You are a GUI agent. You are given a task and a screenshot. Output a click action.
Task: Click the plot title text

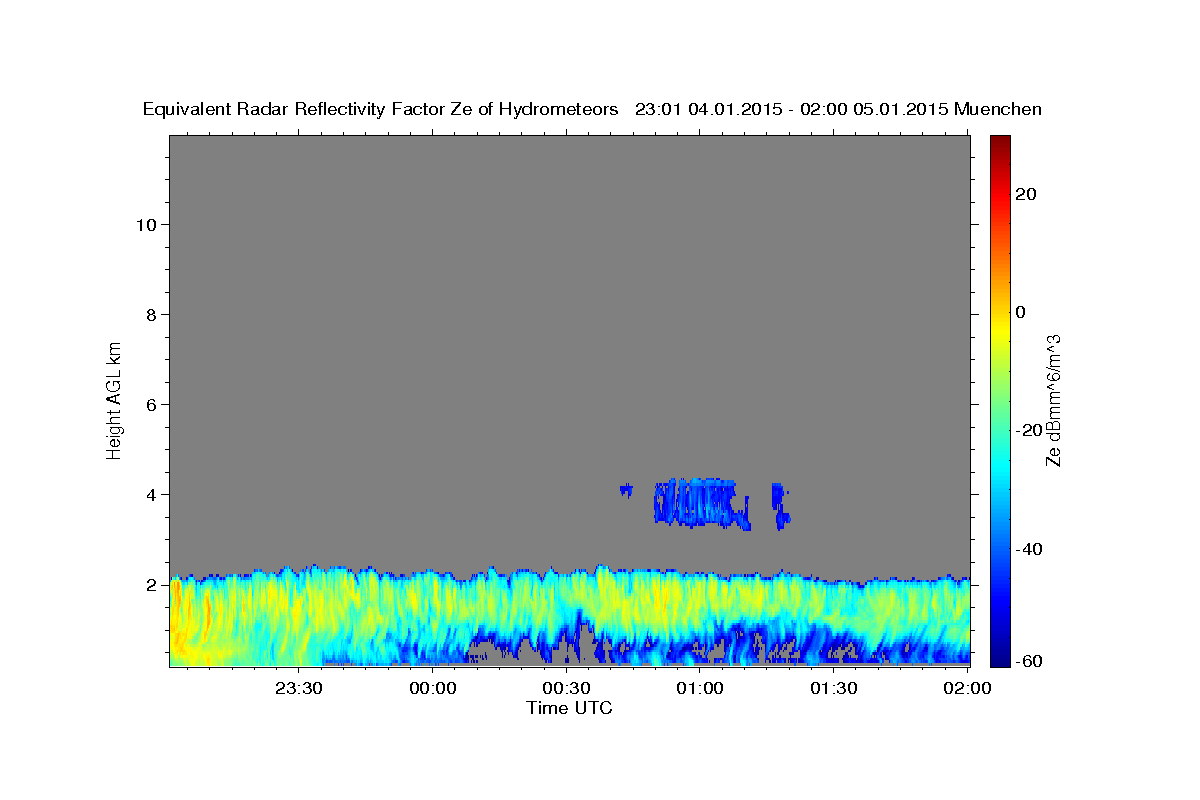[592, 110]
